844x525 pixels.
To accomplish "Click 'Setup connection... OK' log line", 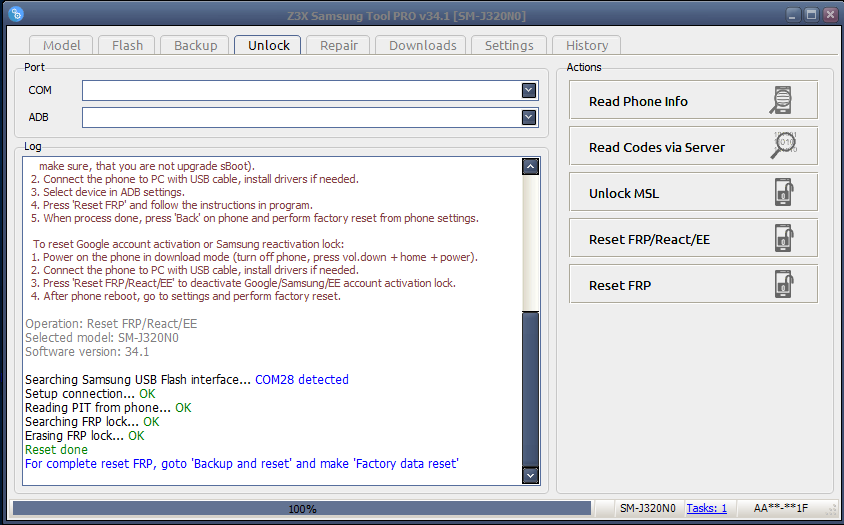I will tap(90, 394).
